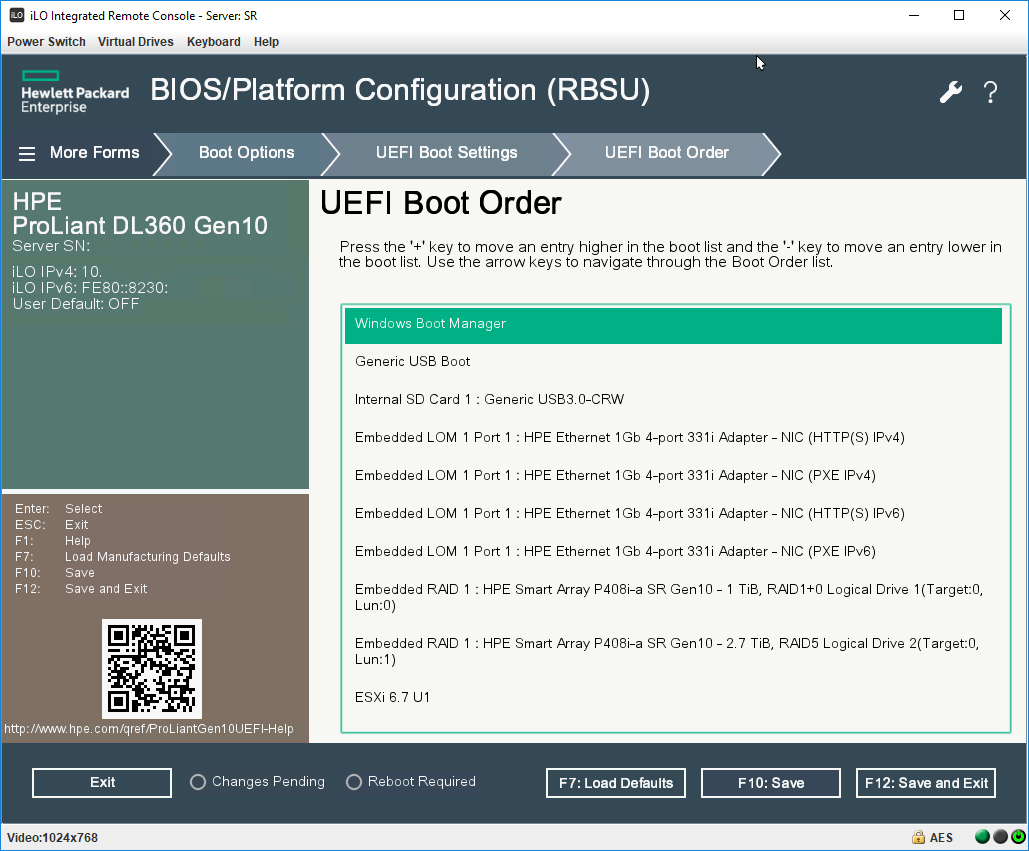
Task: Select RAID5 Logical Drive 2 entry
Action: [673, 652]
